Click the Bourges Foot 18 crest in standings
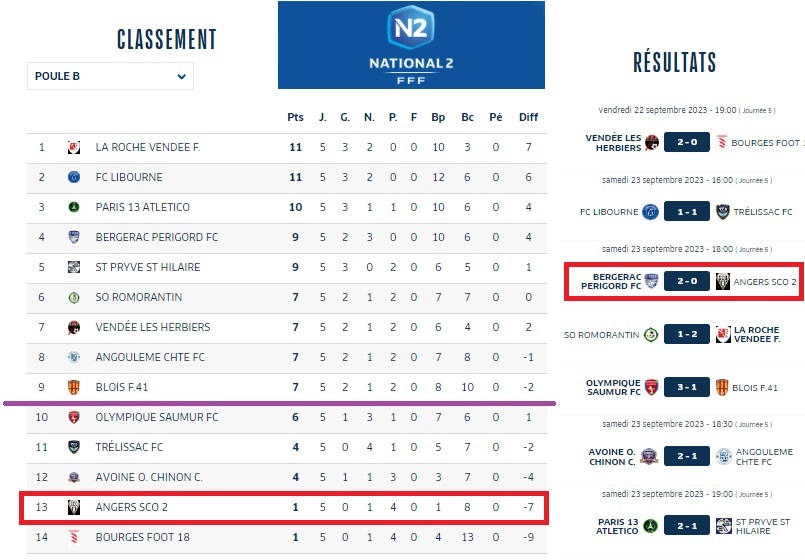The height and width of the screenshot is (560, 805). [x=74, y=537]
